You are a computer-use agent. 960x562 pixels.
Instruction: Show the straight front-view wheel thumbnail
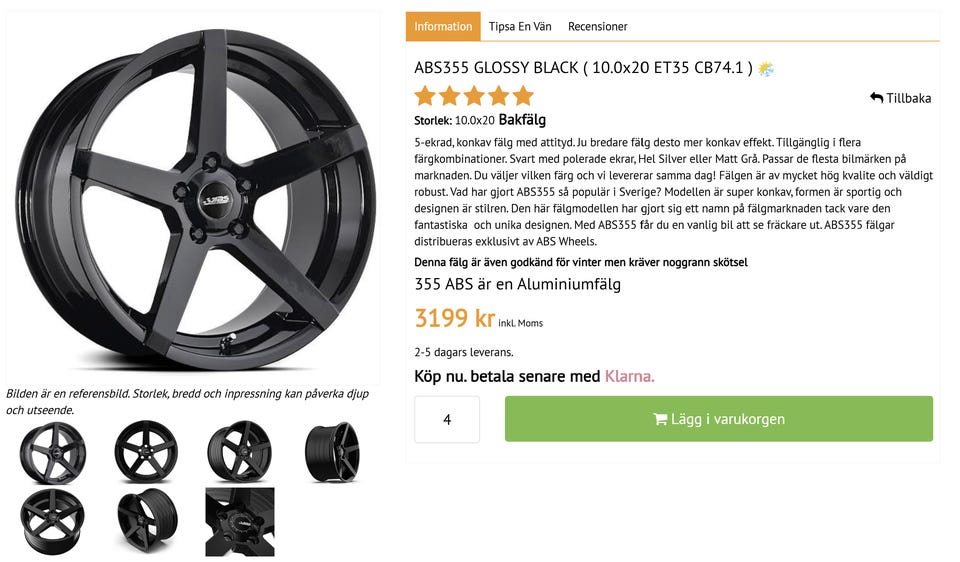[146, 452]
